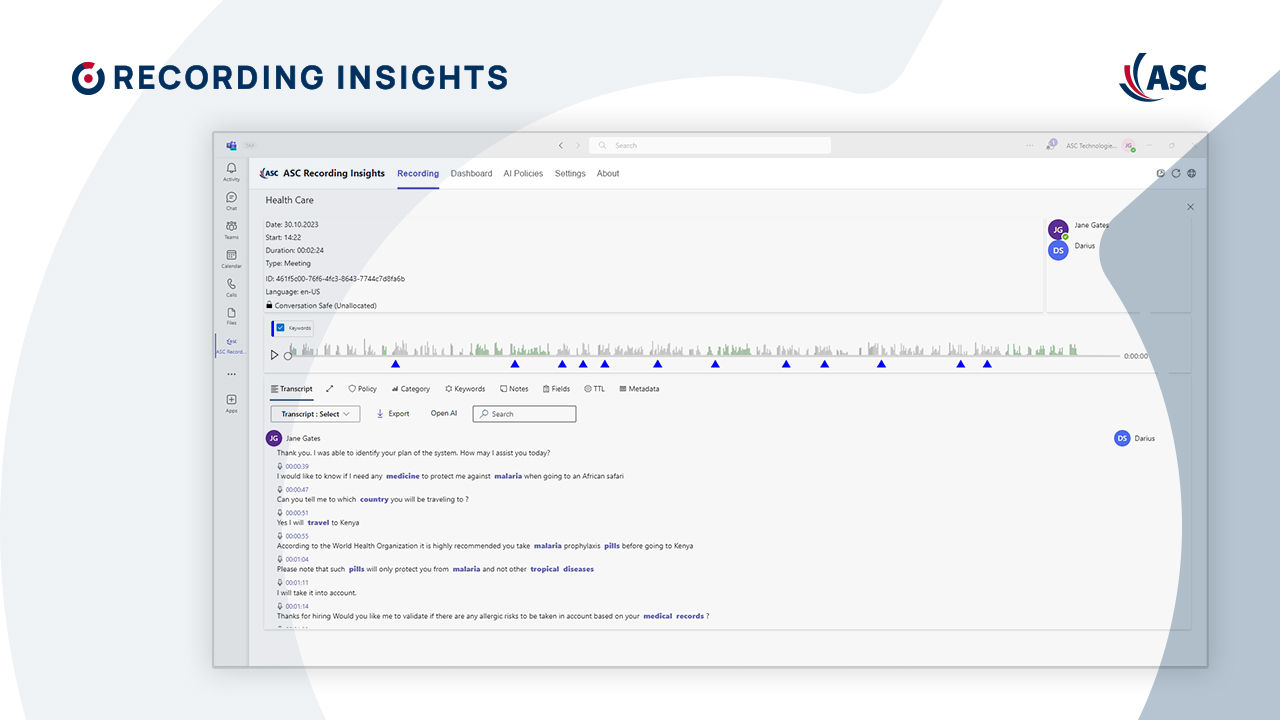
Task: Open the notification icon with the badge
Action: (x=1051, y=145)
